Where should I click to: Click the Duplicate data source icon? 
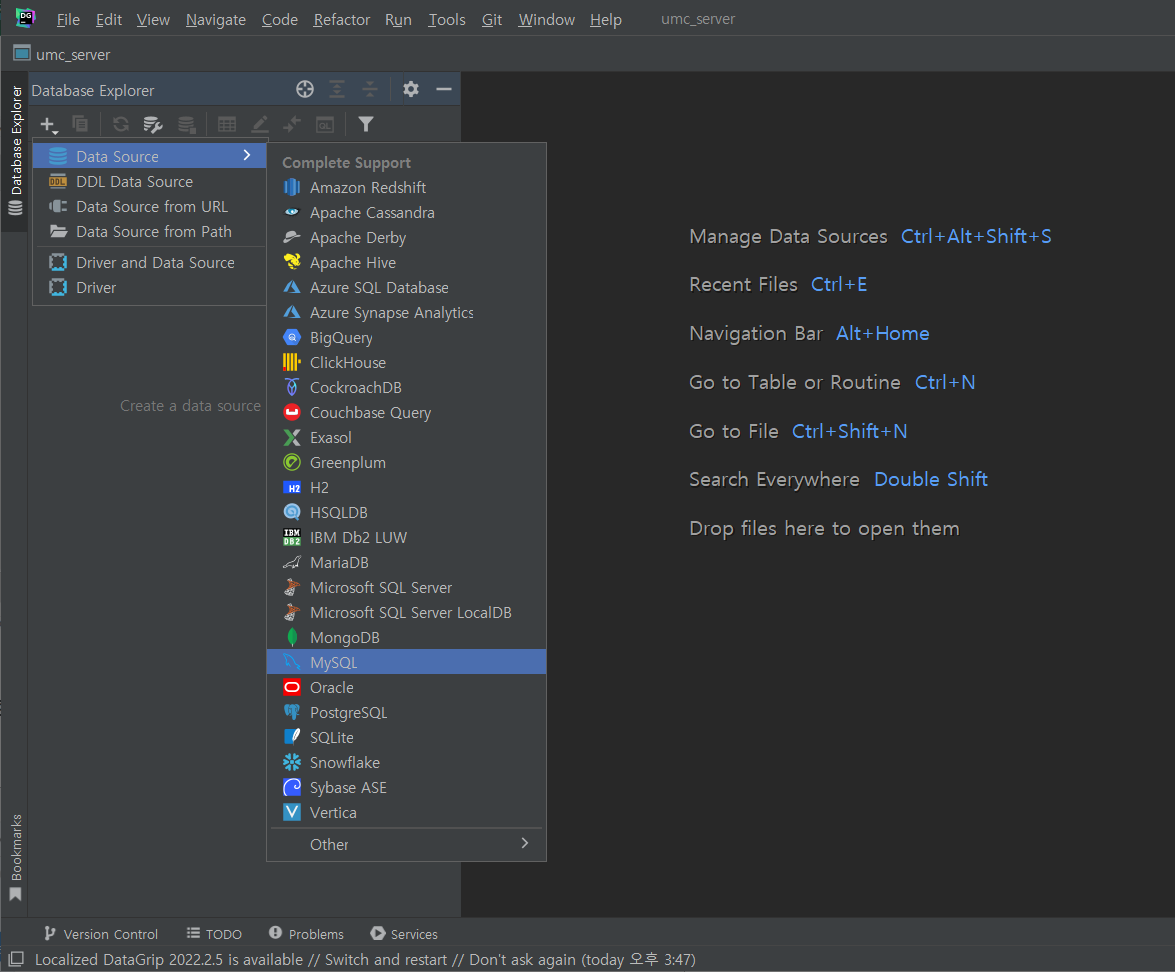tap(80, 124)
